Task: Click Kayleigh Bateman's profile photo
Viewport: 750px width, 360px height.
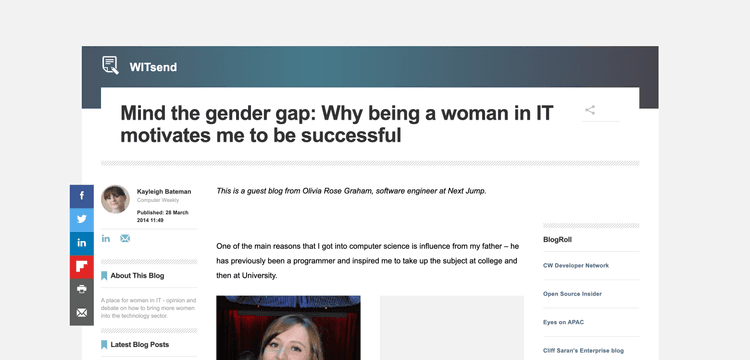Action: click(115, 199)
